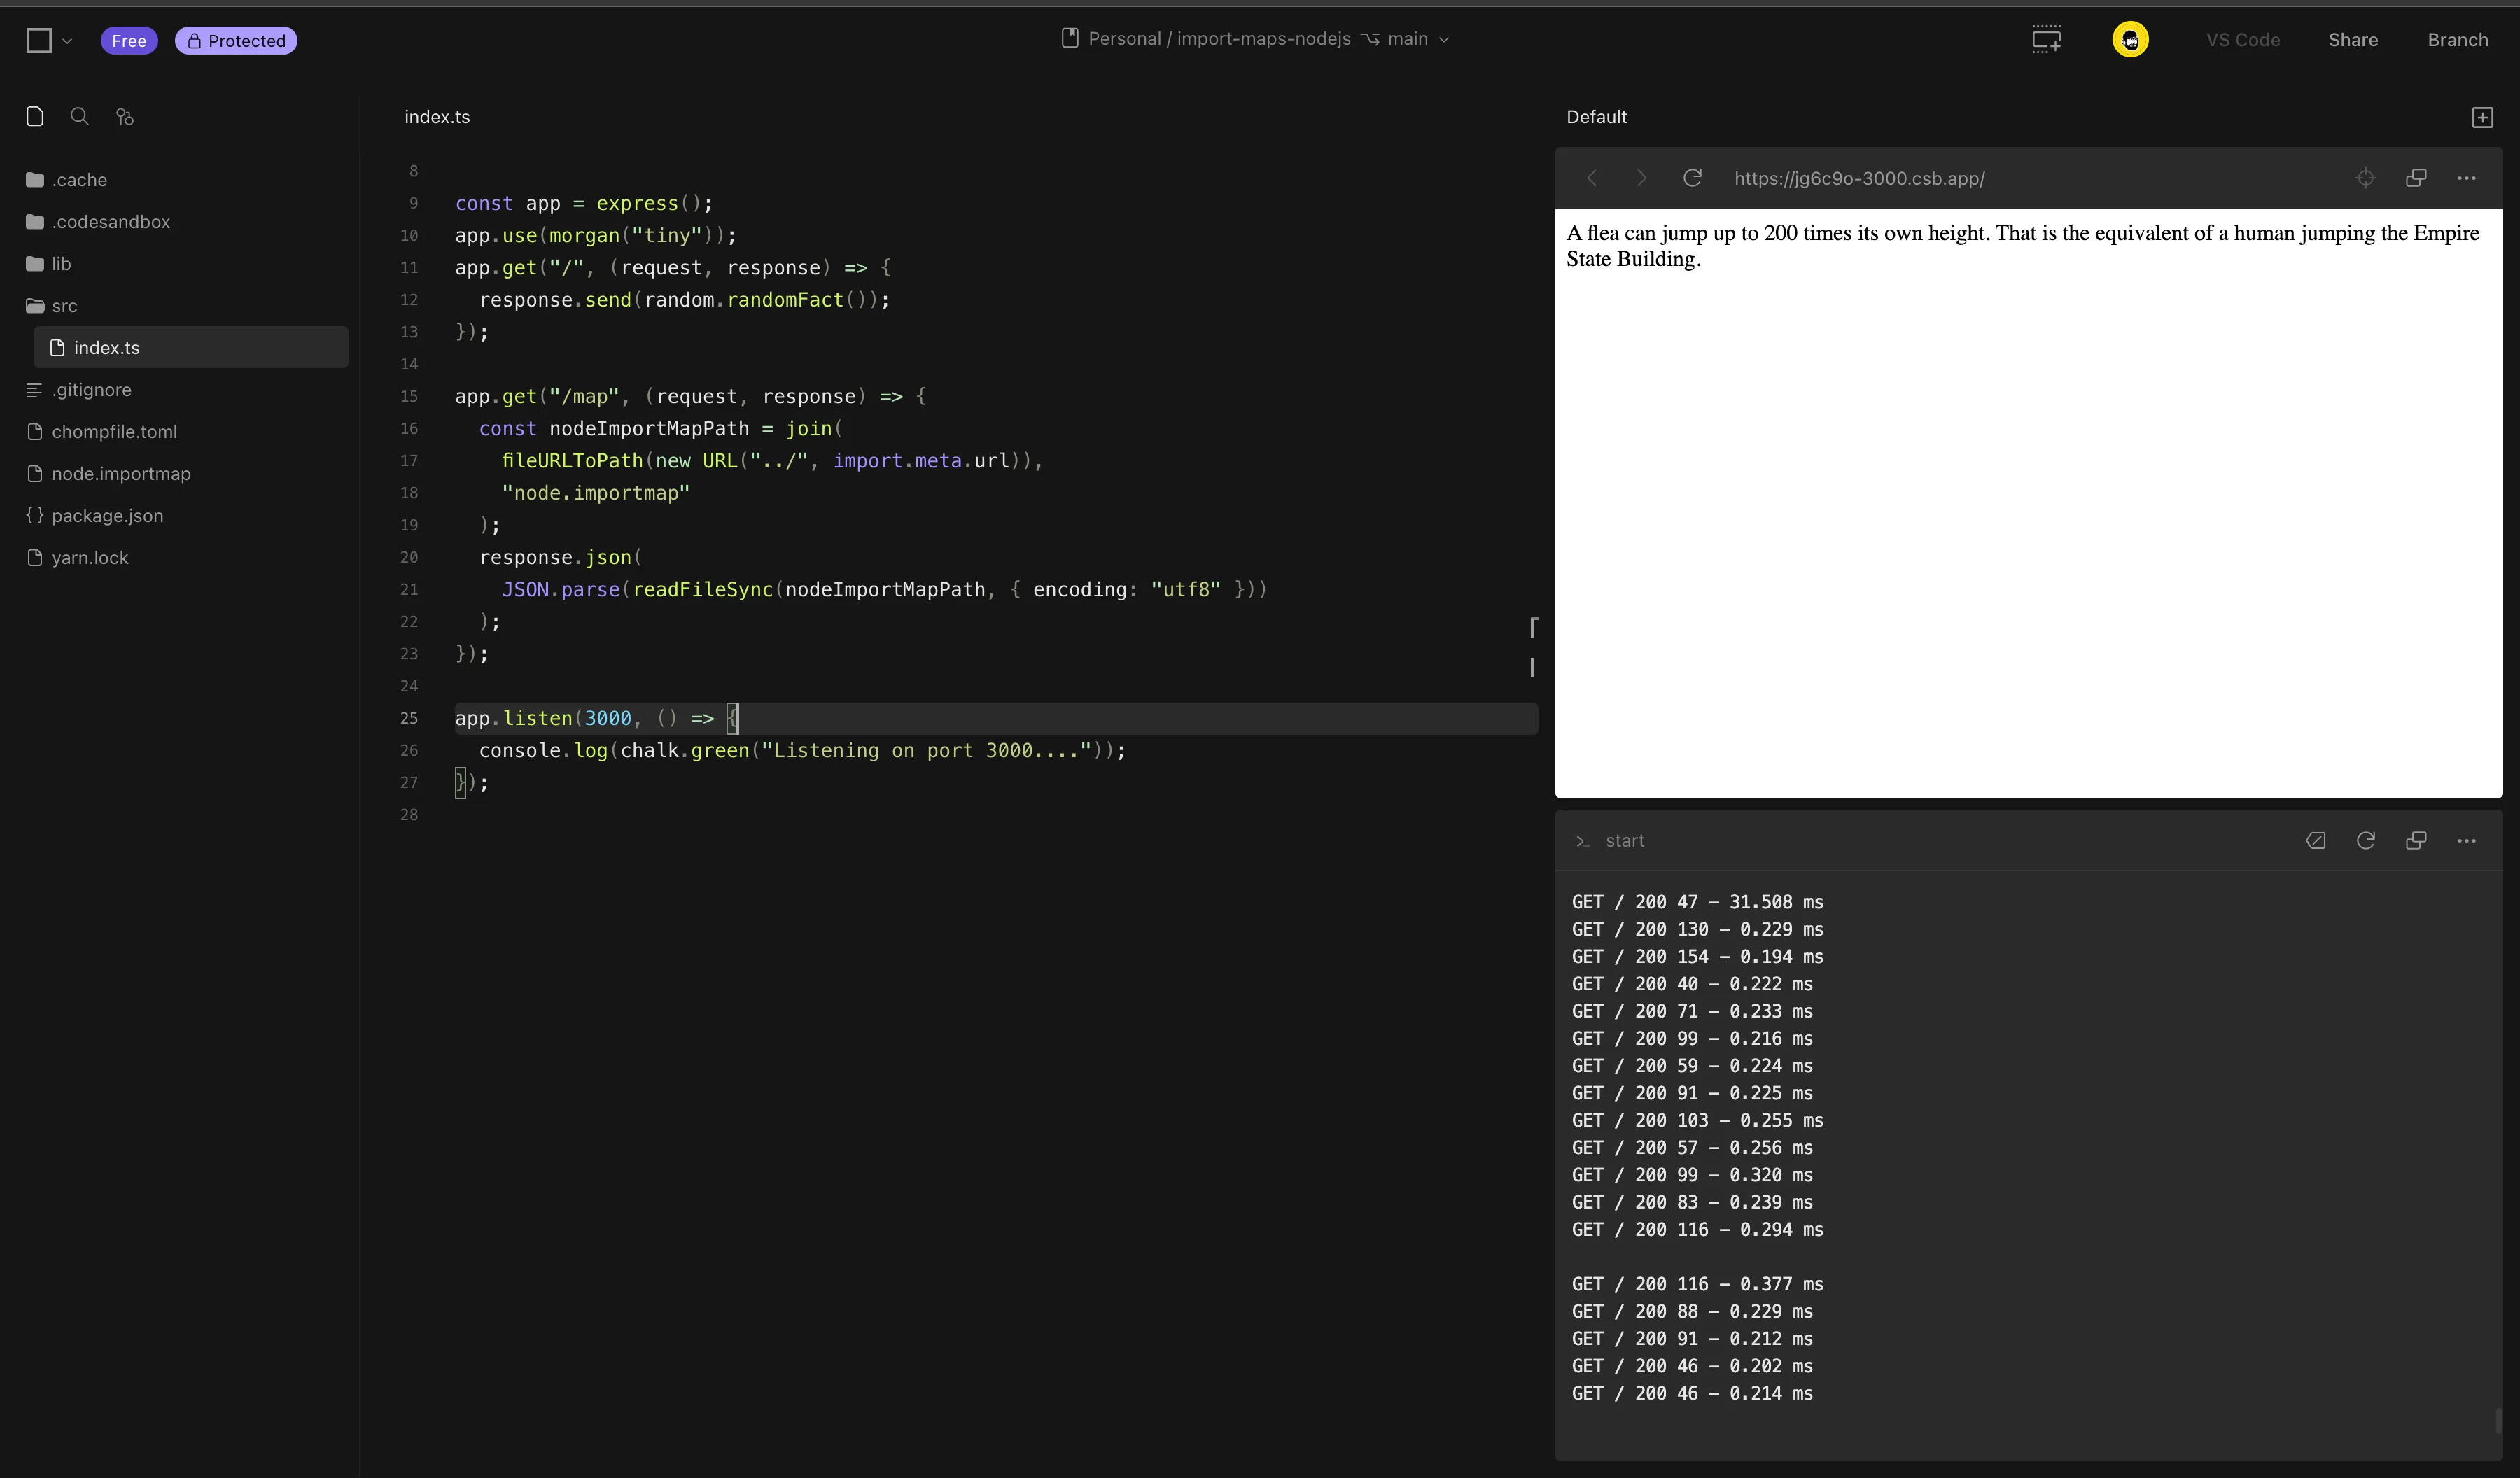Switch to the index.ts editor tab

tap(437, 117)
